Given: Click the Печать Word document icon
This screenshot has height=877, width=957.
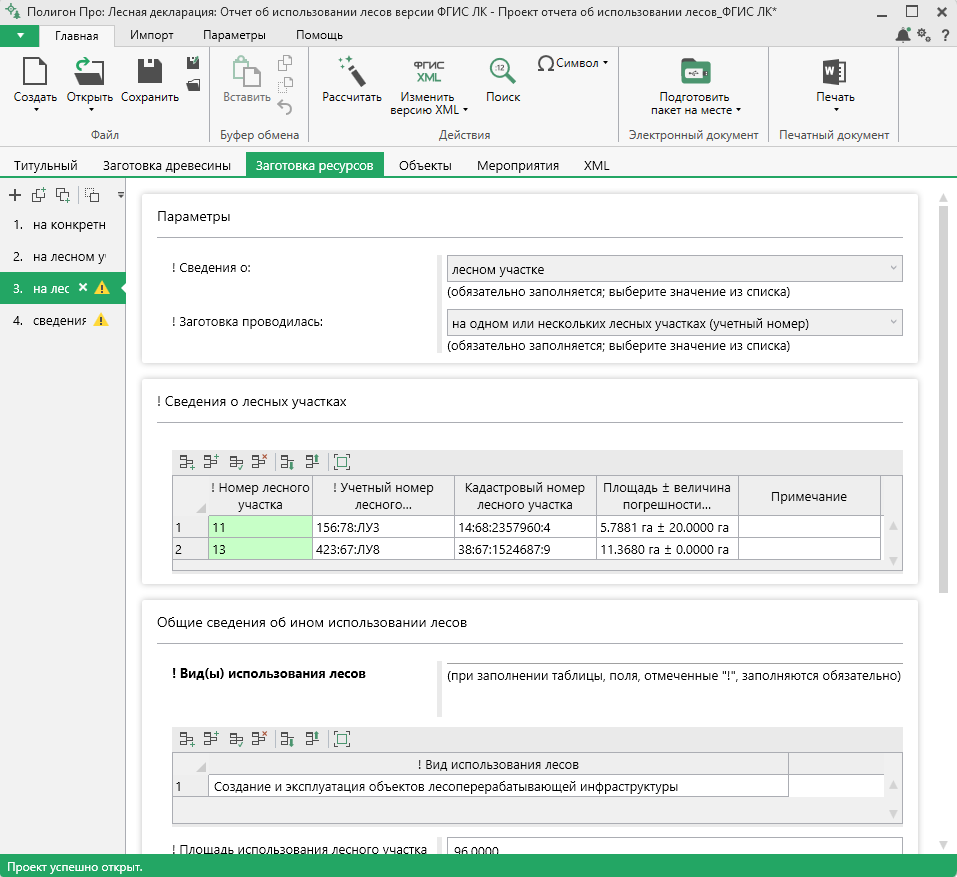Looking at the screenshot, I should (x=834, y=71).
